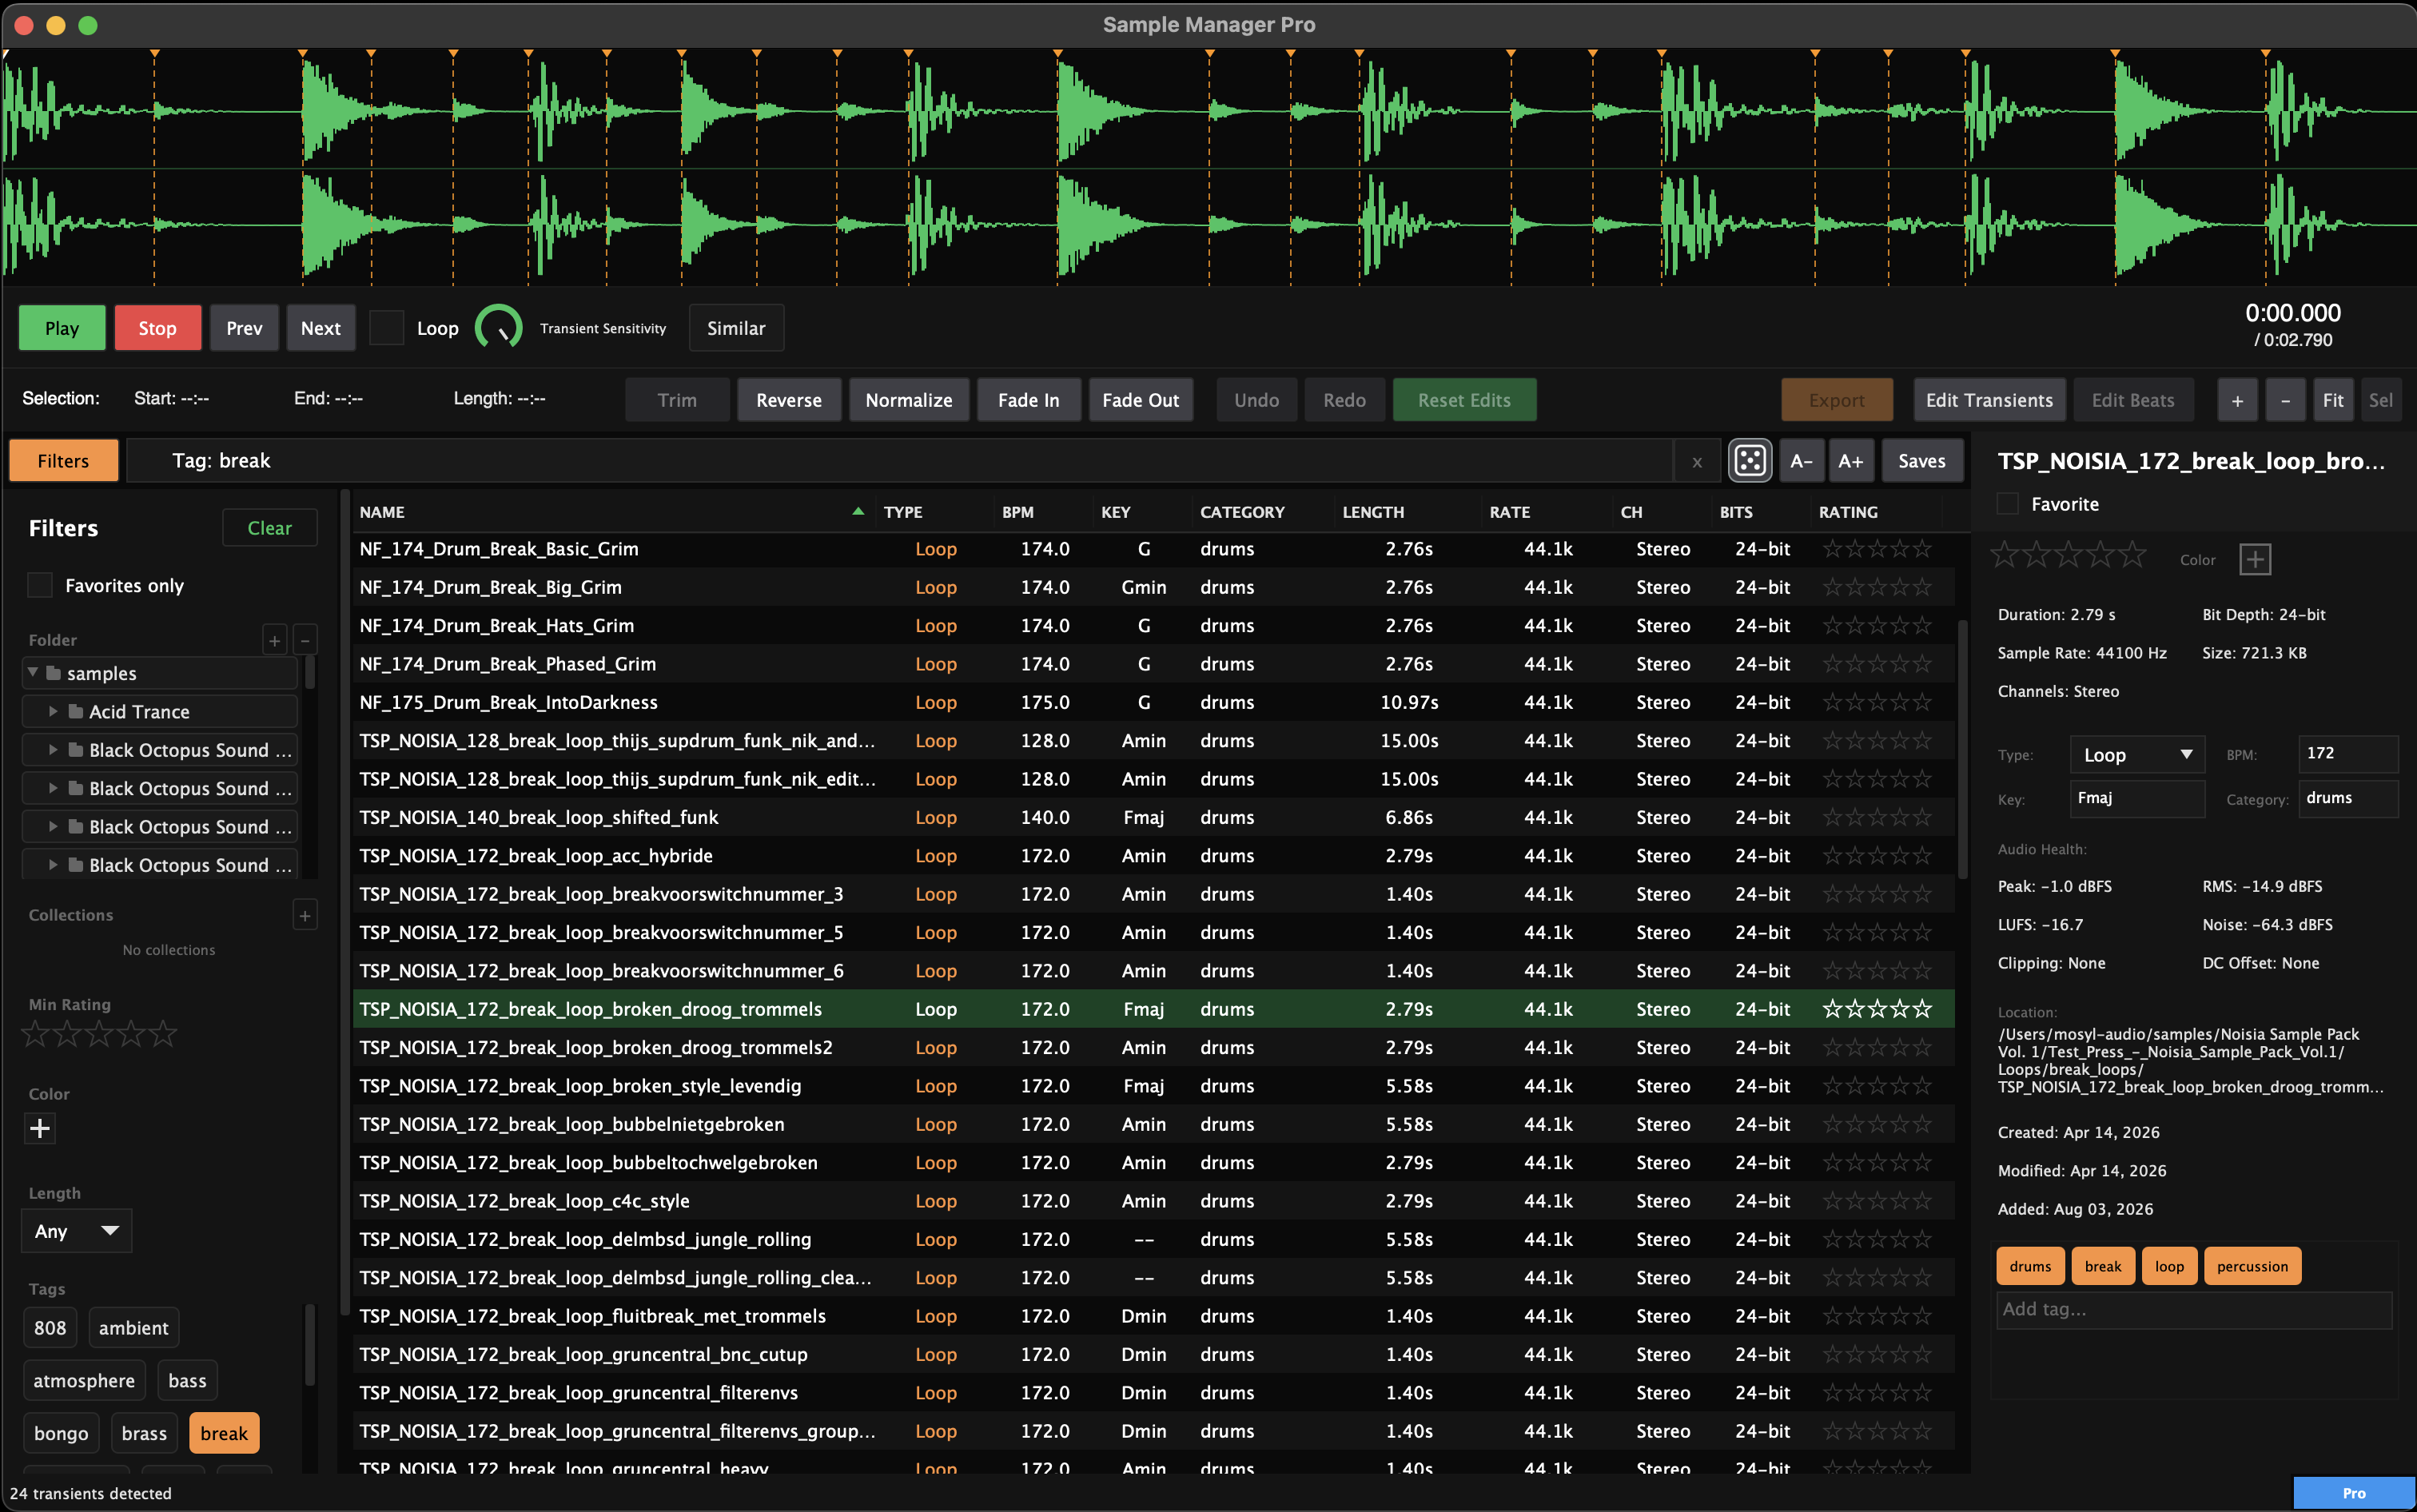Decrease font size with A- button
Viewport: 2417px width, 1512px height.
tap(1802, 461)
